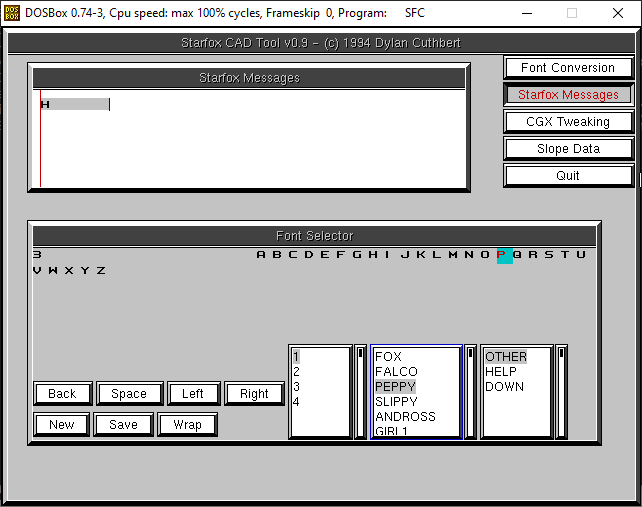Click the Save button

[123, 425]
